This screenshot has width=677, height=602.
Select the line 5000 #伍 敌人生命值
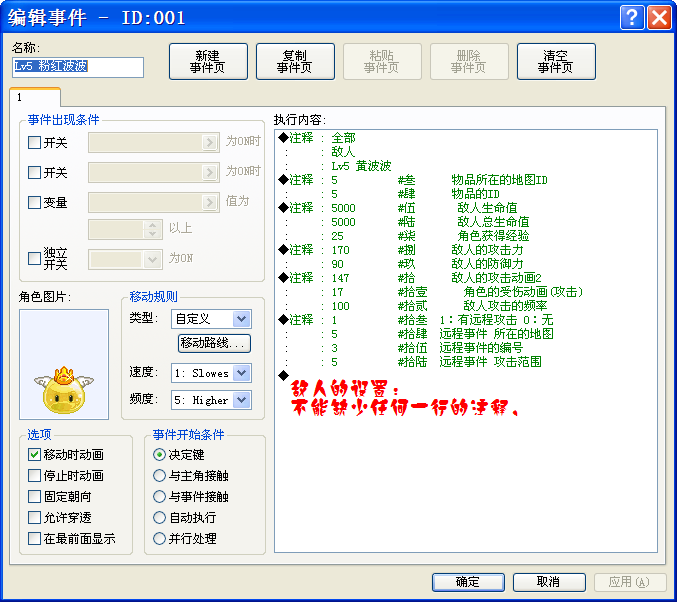tap(466, 208)
